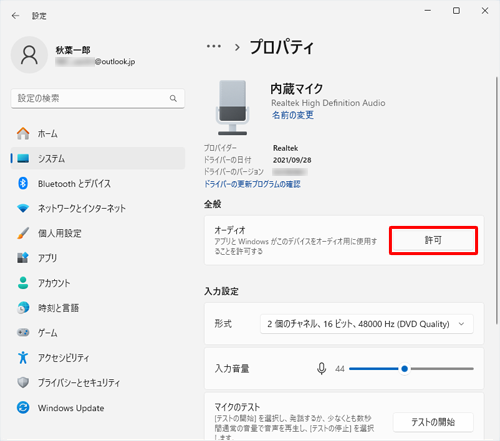The height and width of the screenshot is (441, 500).
Task: Open アプリ settings
Action: click(x=98, y=258)
